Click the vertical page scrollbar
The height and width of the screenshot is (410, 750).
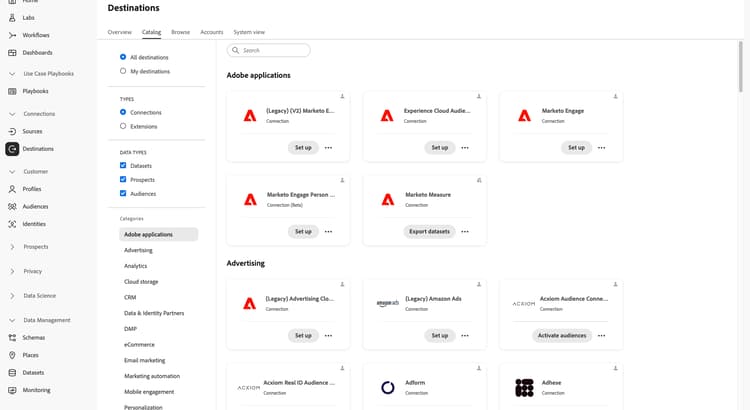(740, 66)
